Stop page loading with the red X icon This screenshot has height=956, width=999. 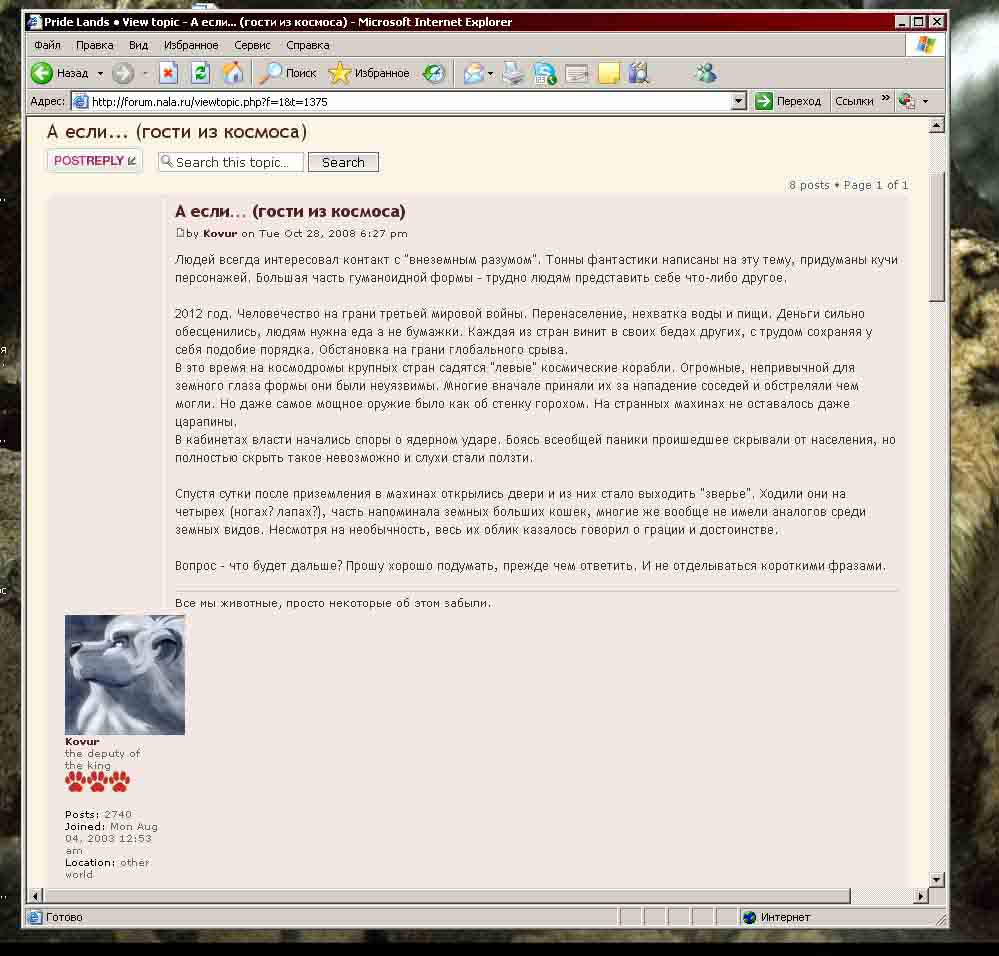click(168, 73)
